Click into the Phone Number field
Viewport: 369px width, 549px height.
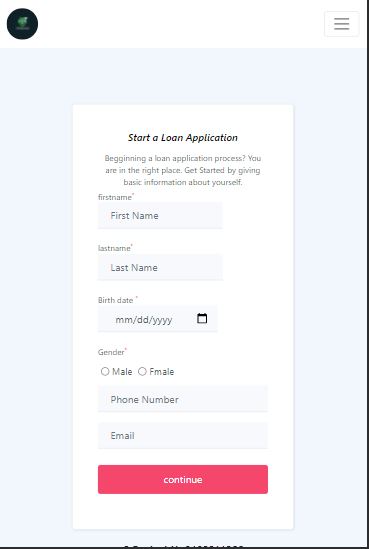(183, 399)
